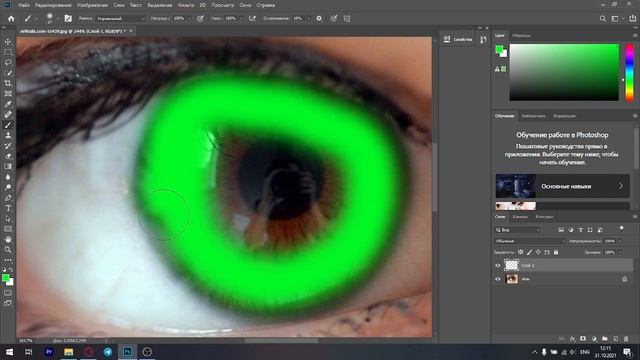Viewport: 640px width, 360px height.
Task: Select the Zoom tool
Action: coord(8,249)
